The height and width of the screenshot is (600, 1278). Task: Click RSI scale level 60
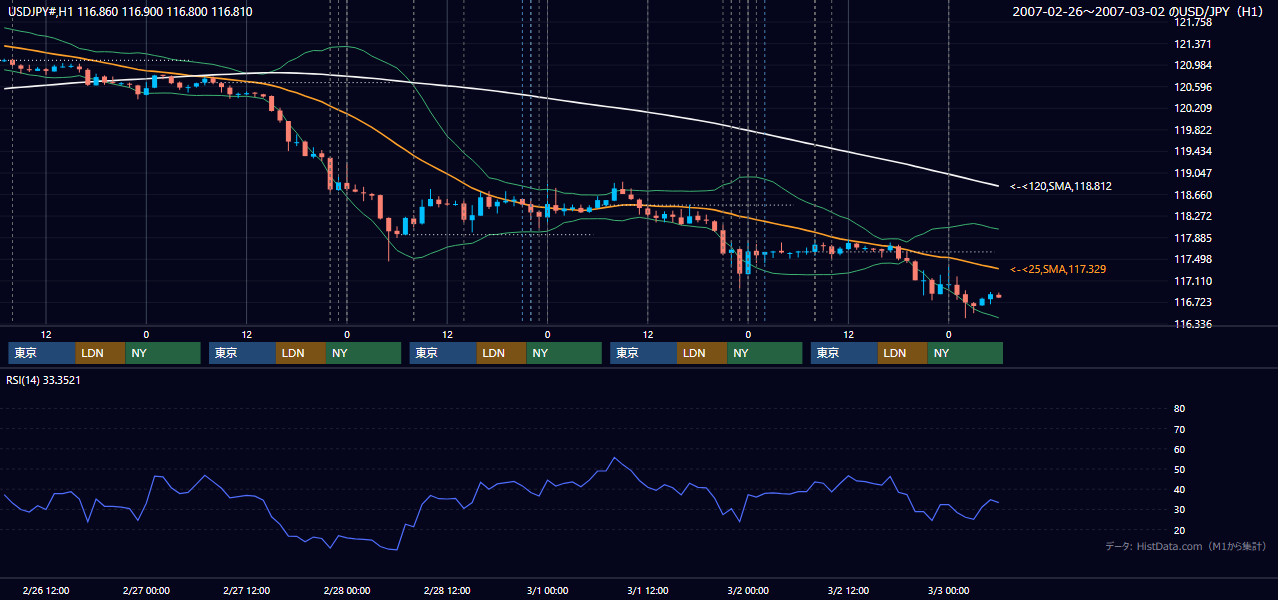(x=1179, y=449)
